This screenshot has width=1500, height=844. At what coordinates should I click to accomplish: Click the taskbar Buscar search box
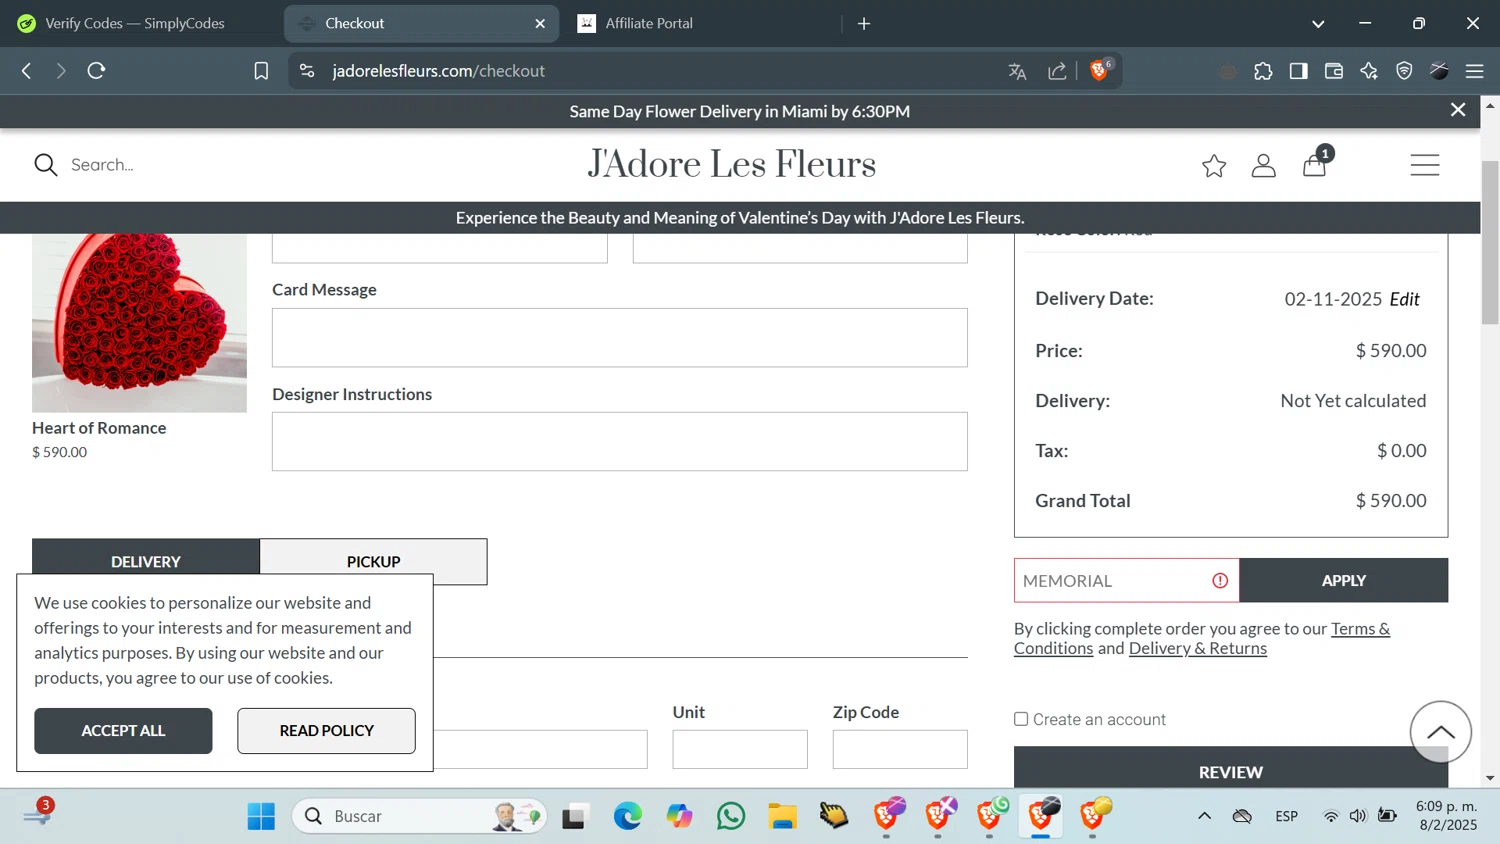[x=420, y=816]
